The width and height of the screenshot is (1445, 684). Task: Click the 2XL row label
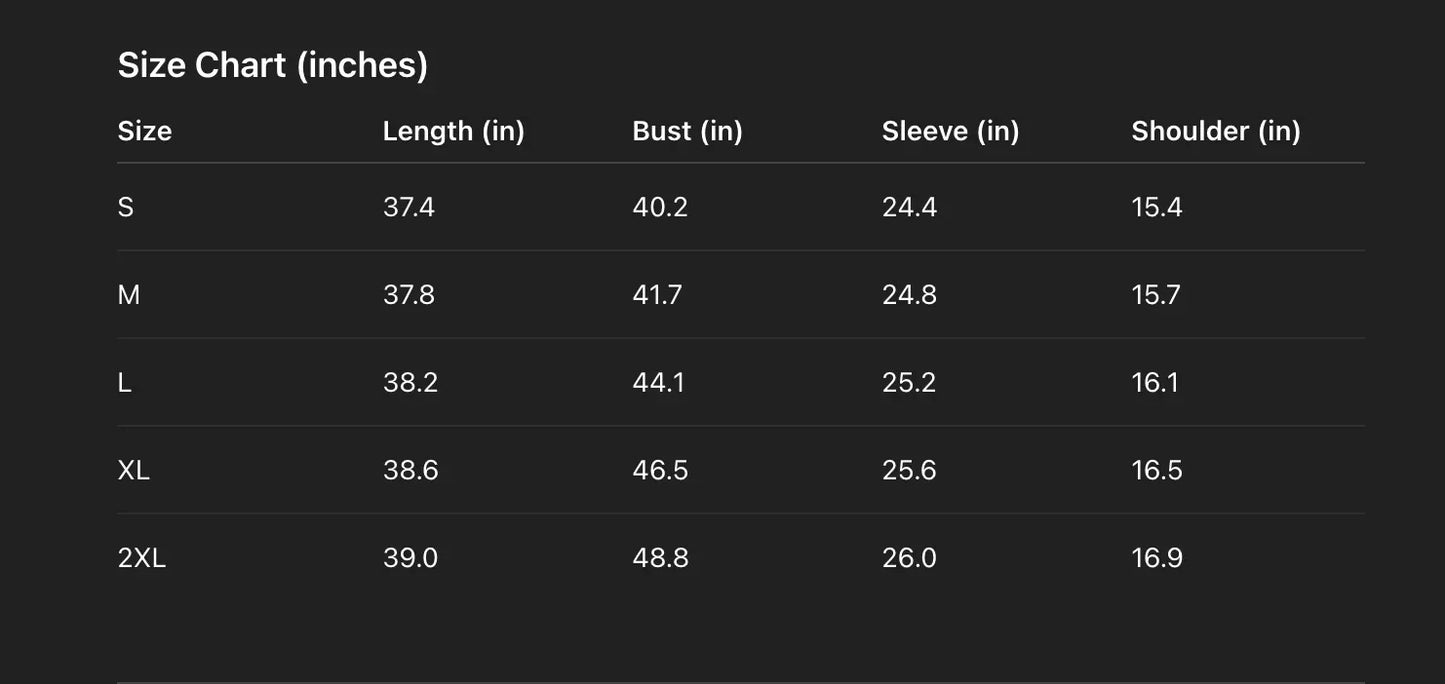point(142,558)
